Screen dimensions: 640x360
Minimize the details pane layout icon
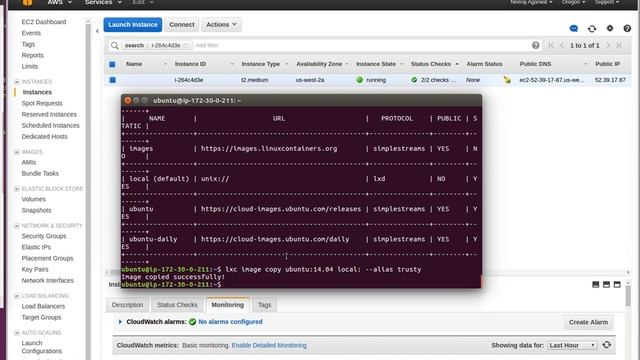596,284
